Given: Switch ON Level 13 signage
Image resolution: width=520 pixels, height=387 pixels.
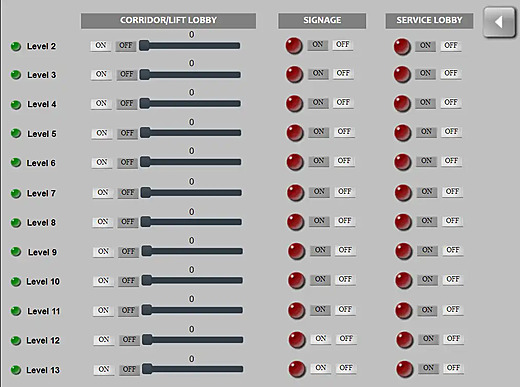Looking at the screenshot, I should 321,368.
